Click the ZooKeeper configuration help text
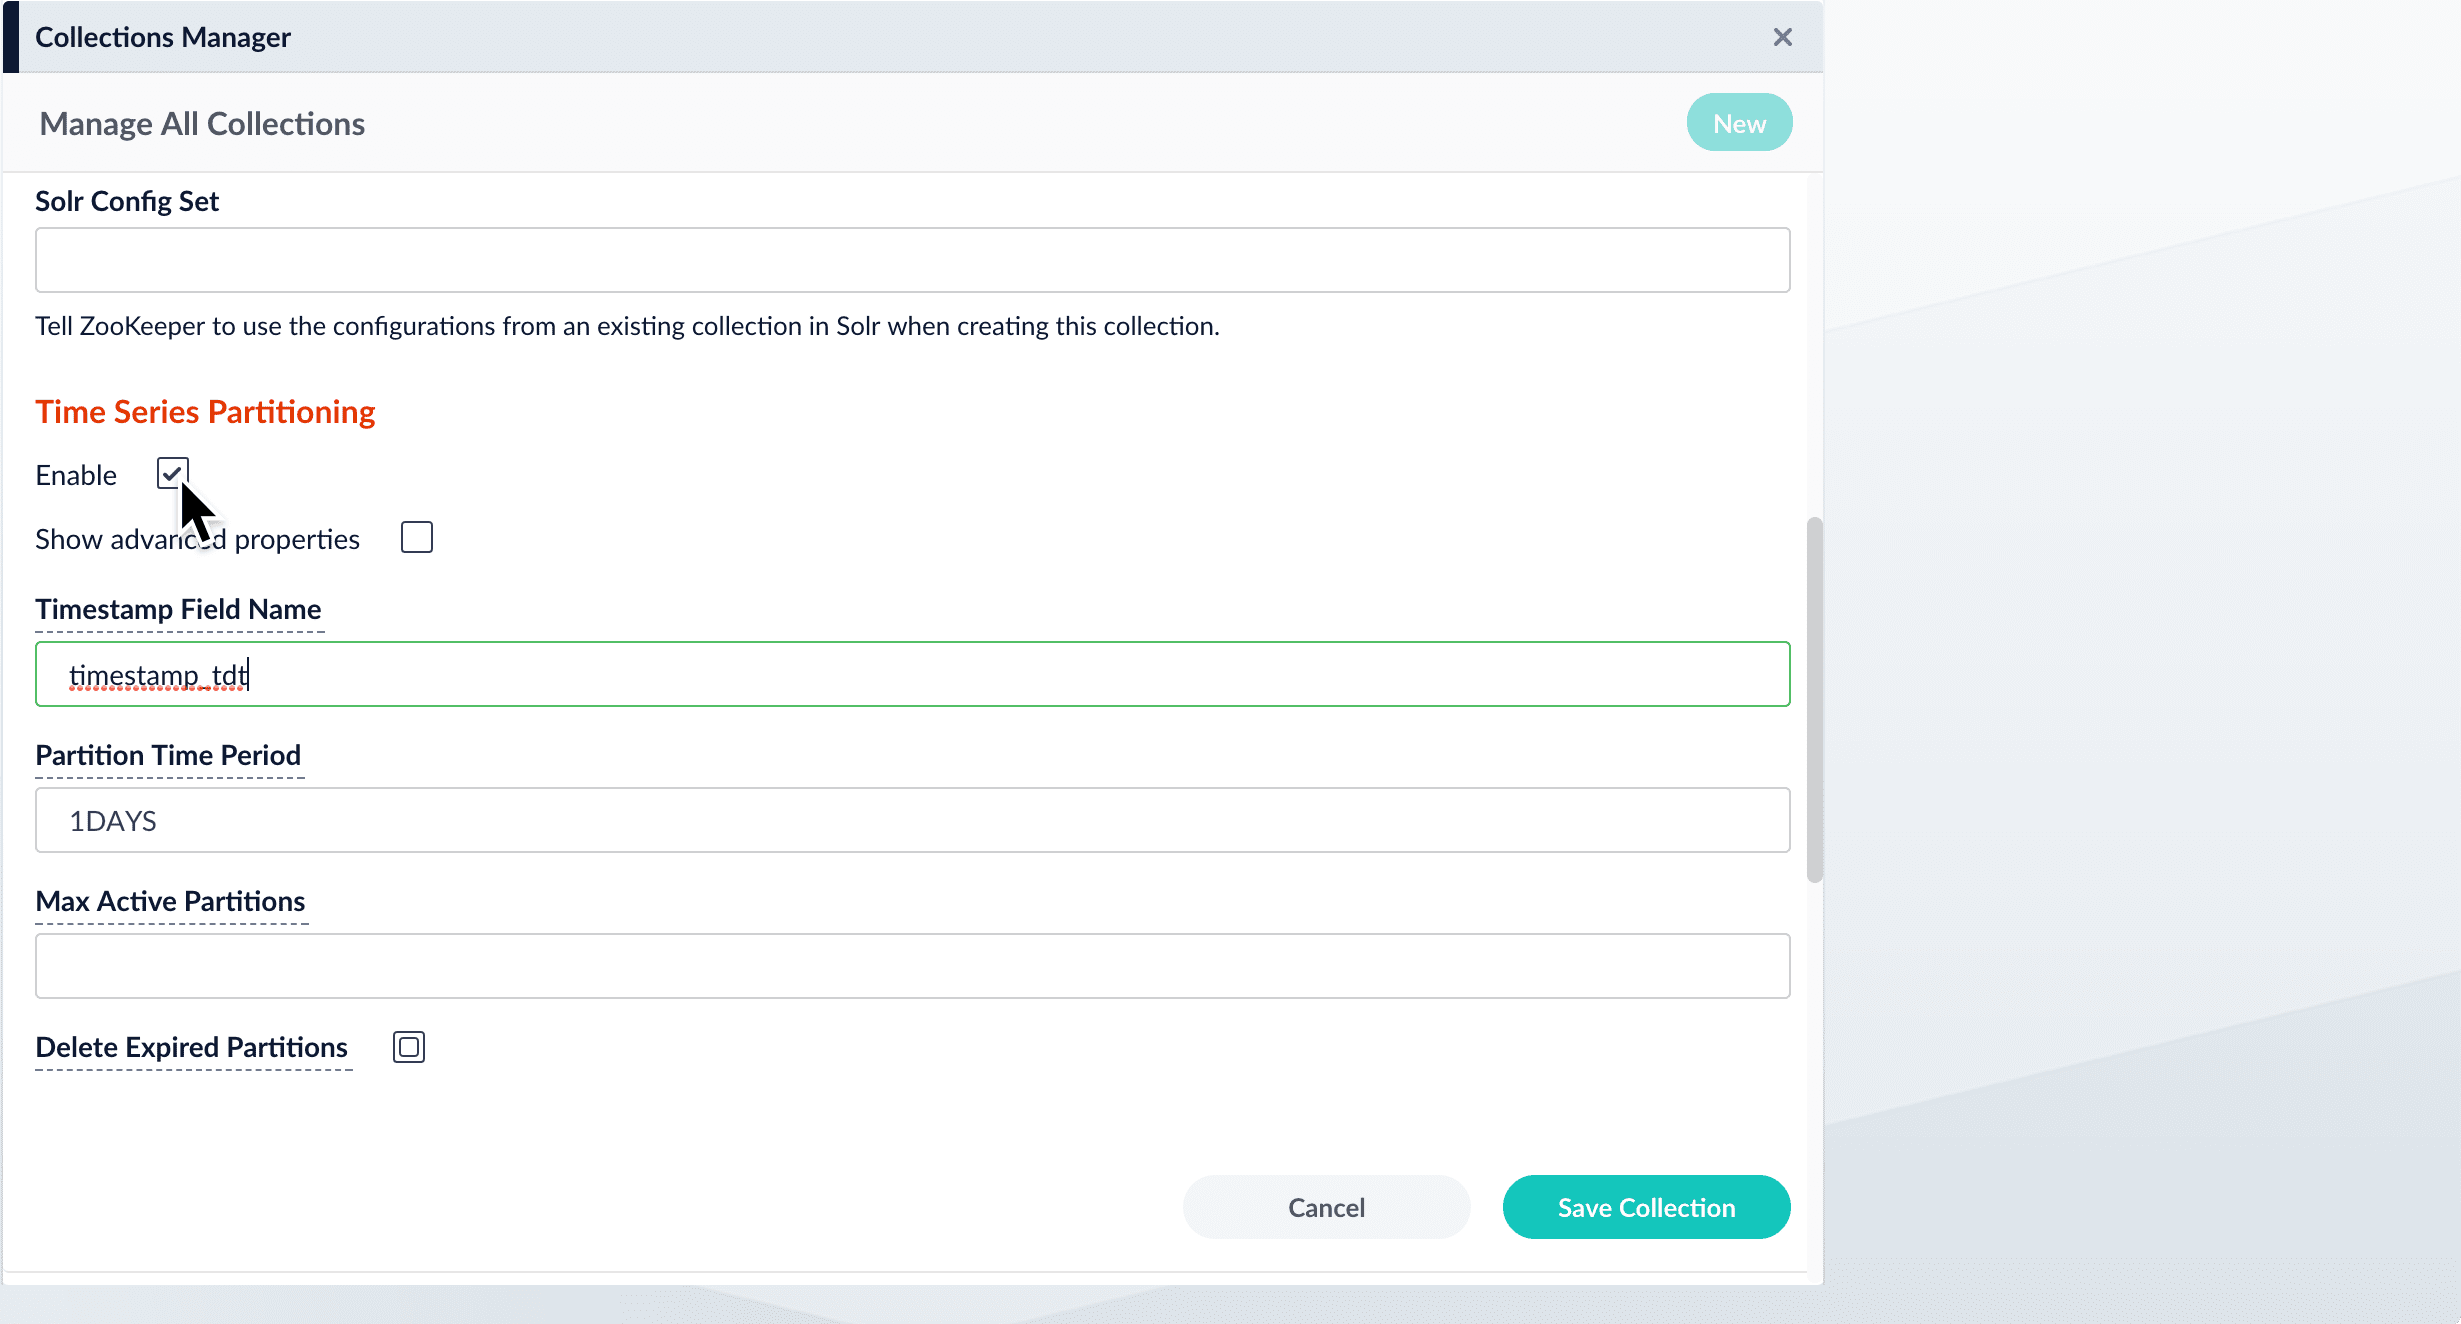Viewport: 2461px width, 1324px height. click(x=627, y=326)
